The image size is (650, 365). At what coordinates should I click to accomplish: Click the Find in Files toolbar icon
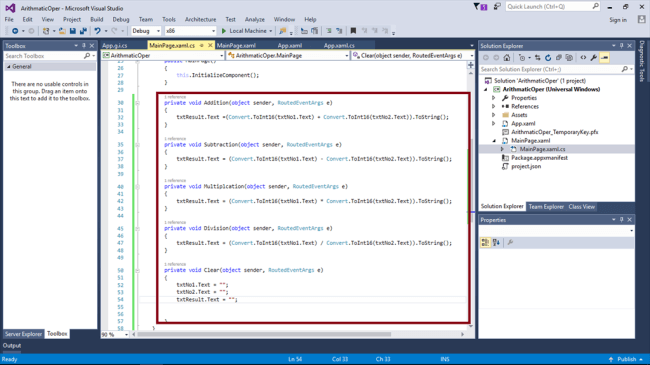(x=283, y=31)
